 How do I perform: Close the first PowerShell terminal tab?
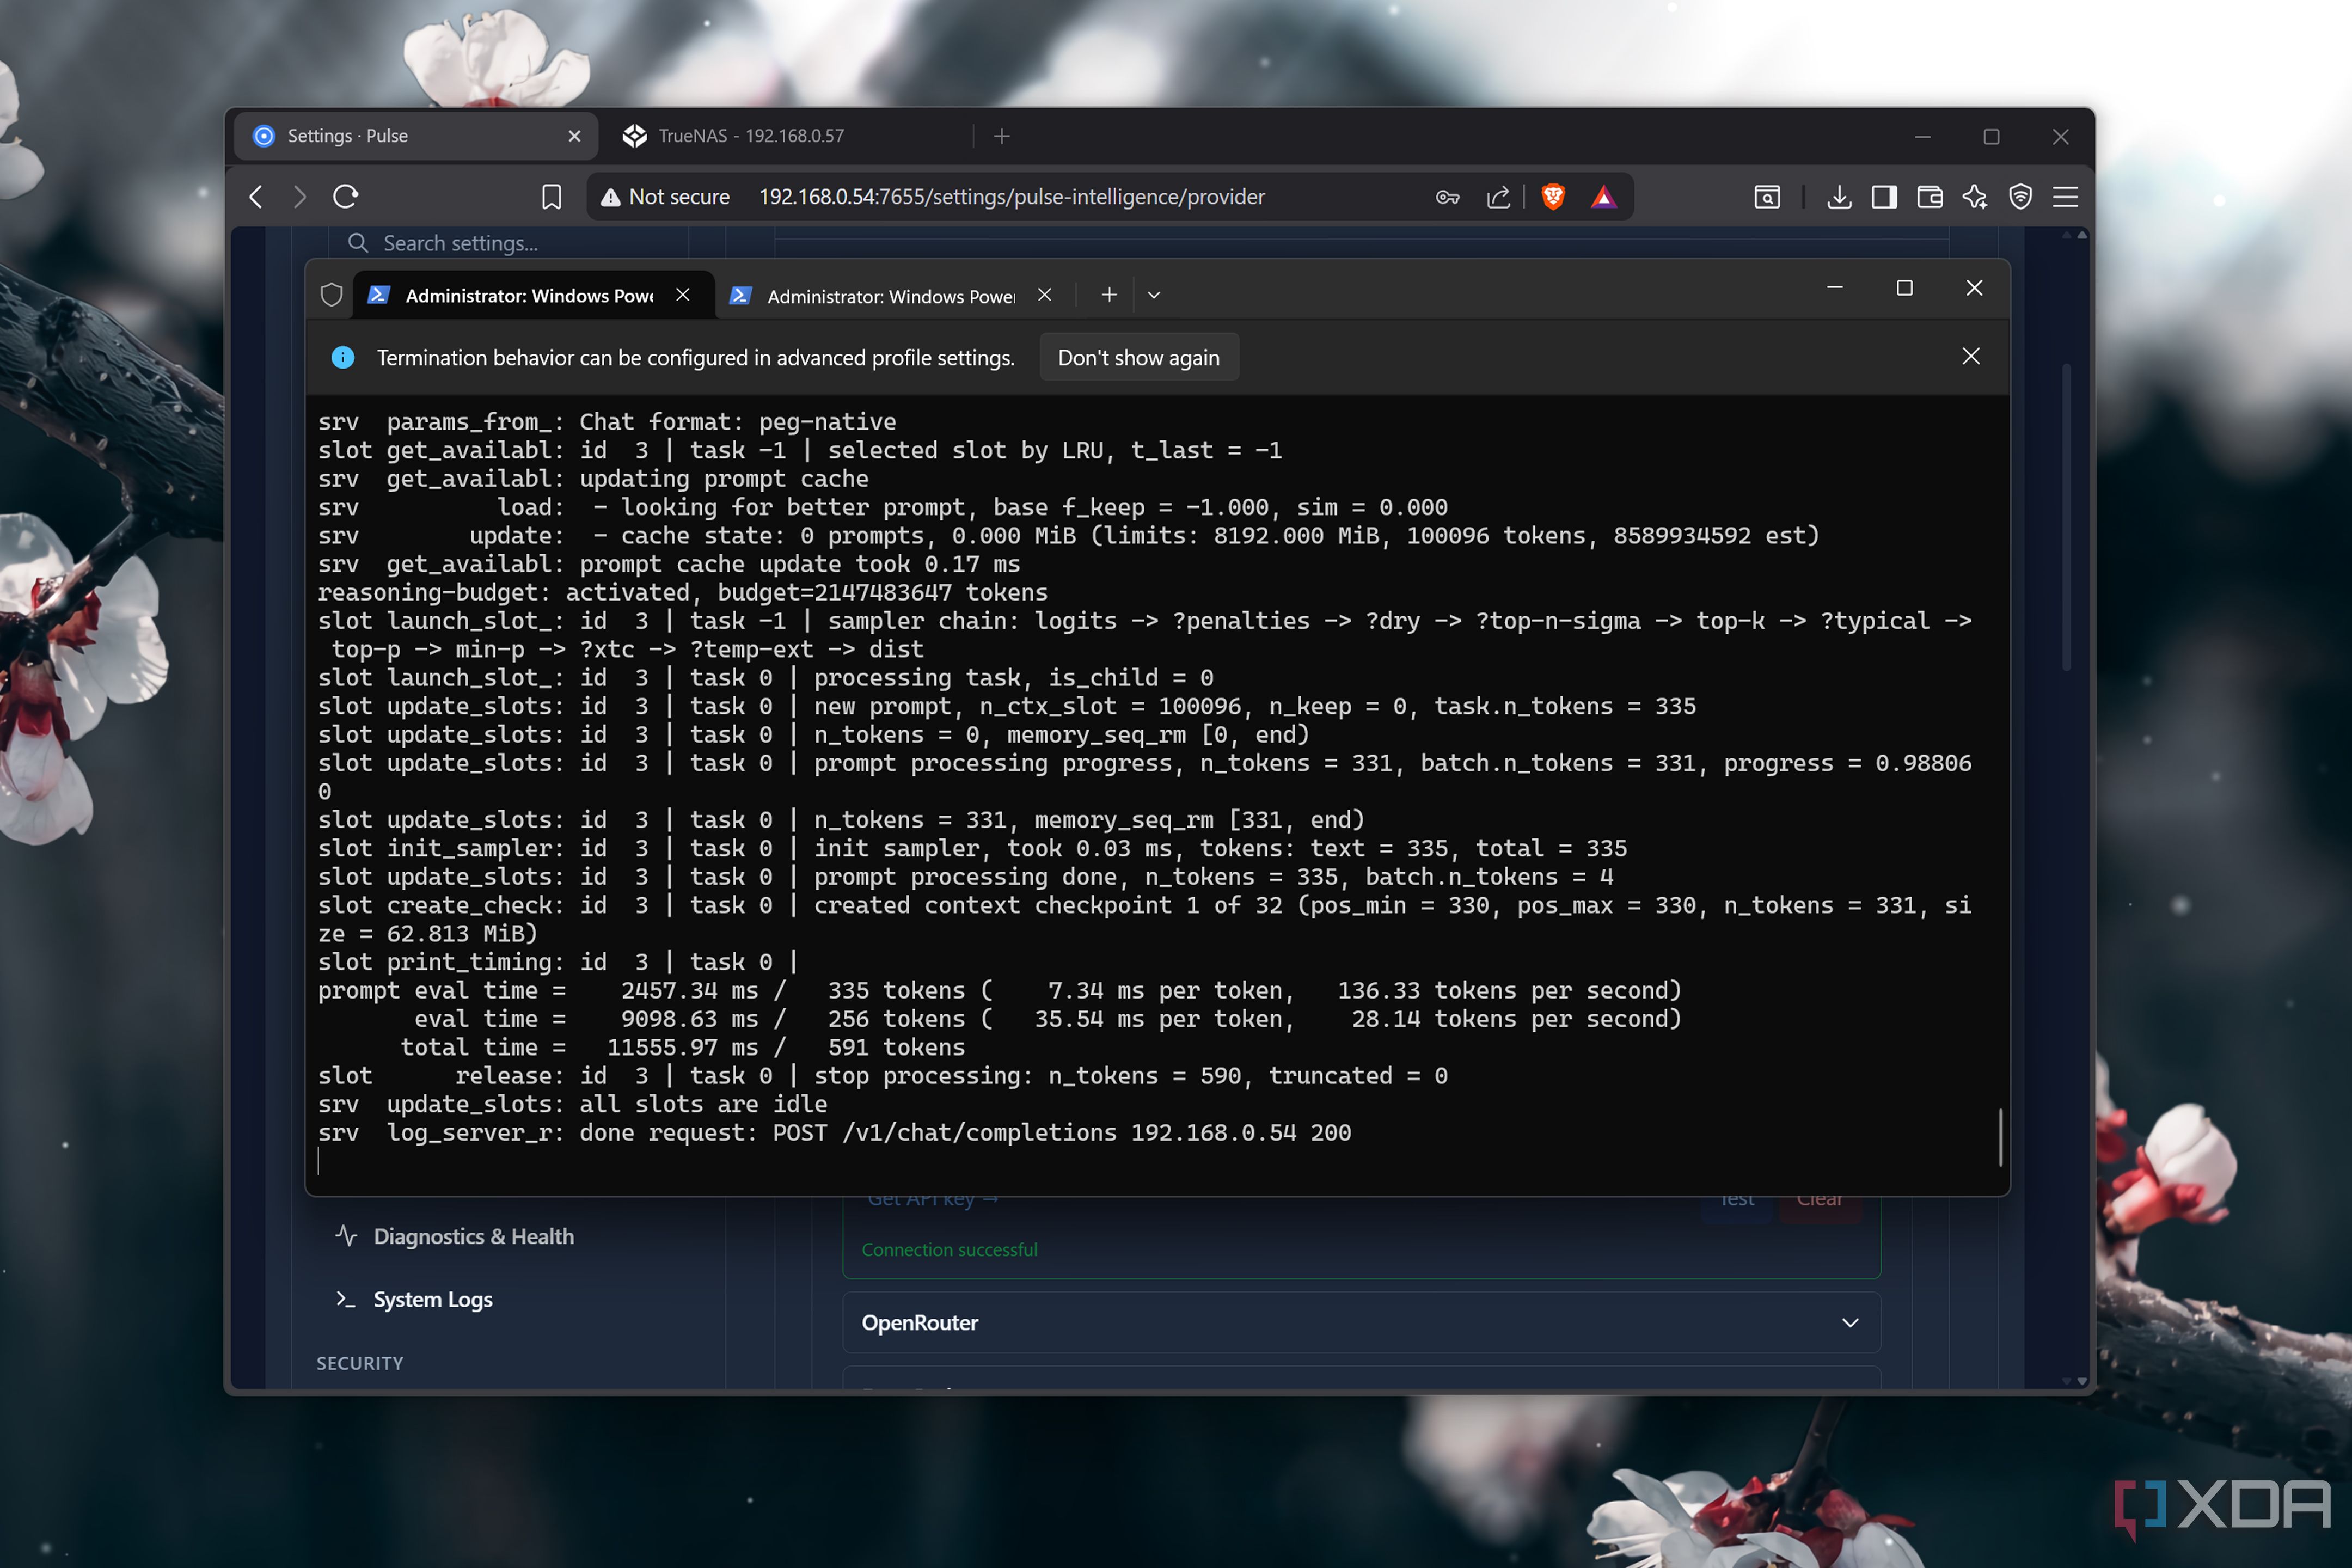coord(683,295)
